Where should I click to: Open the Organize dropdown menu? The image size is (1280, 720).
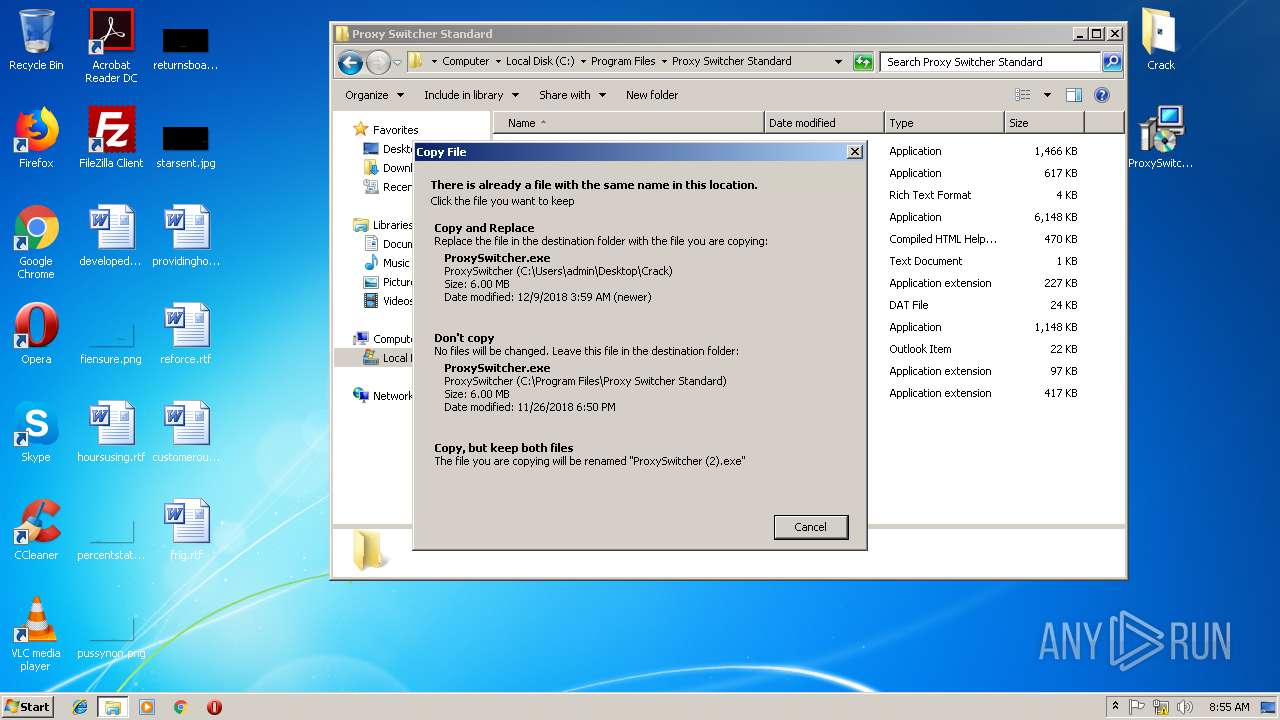(375, 95)
